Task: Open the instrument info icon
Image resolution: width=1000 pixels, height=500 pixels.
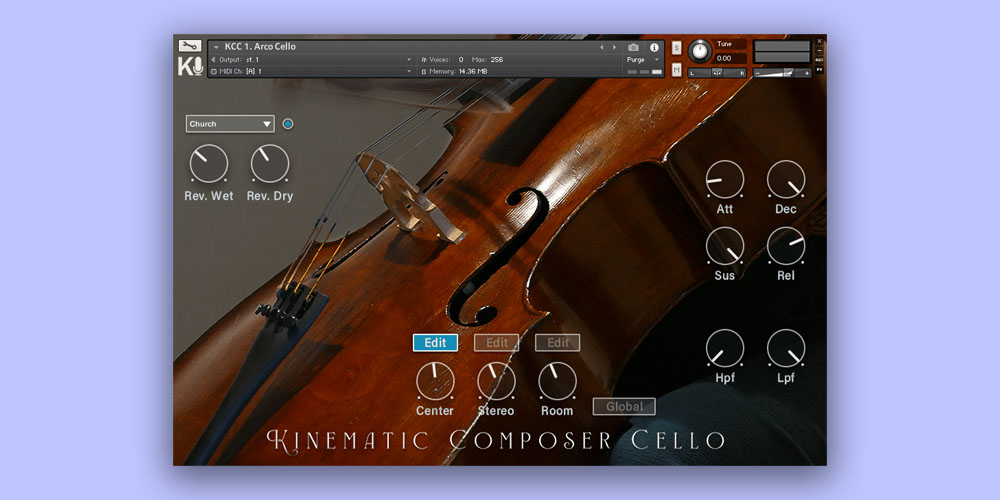Action: (x=655, y=47)
